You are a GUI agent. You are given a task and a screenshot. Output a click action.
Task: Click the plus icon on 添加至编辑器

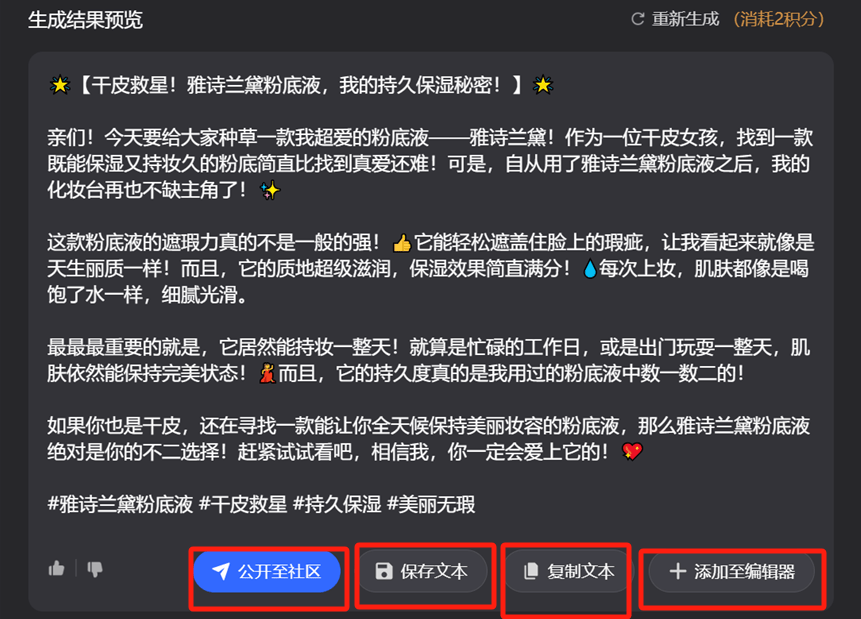click(x=678, y=571)
